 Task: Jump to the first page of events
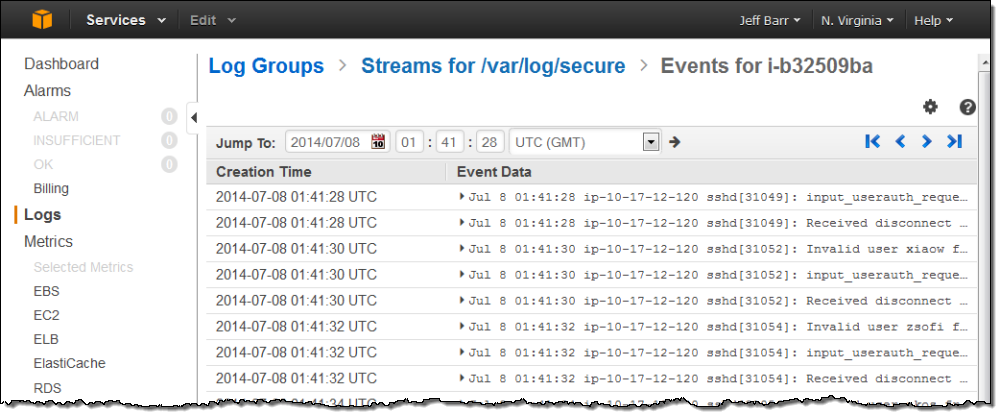873,142
